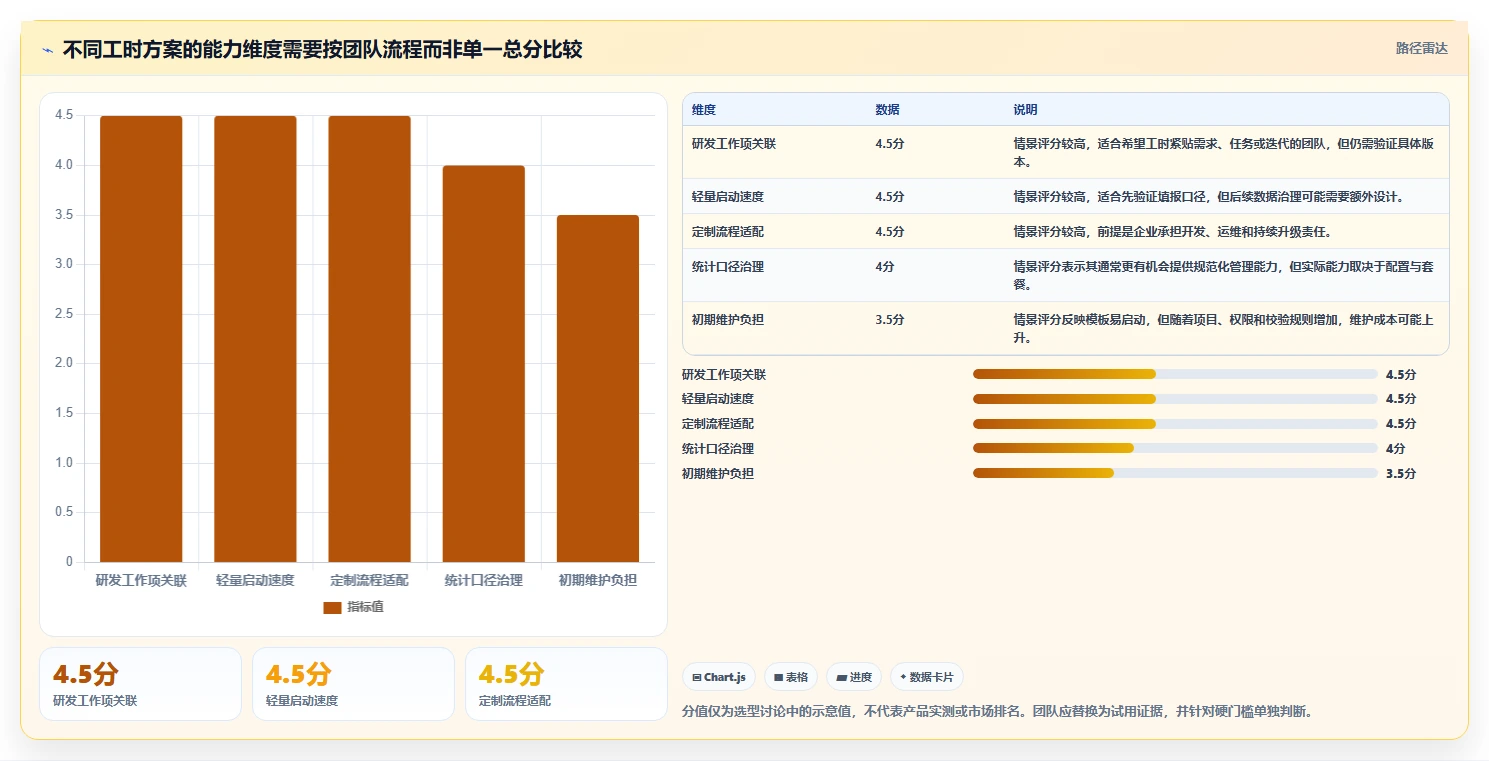Image resolution: width=1489 pixels, height=761 pixels.
Task: Click the 研发工作项关联 cell in the table
Action: (733, 144)
